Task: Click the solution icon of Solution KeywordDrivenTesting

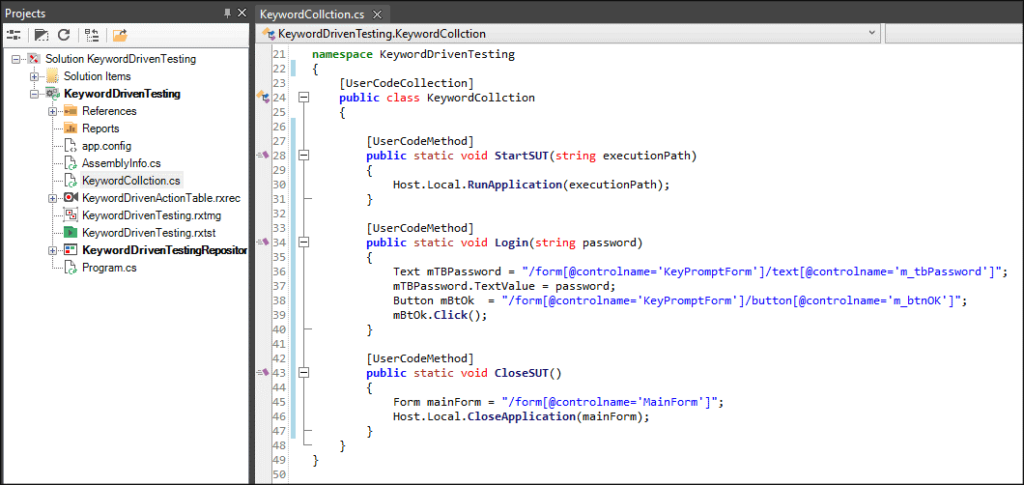Action: click(34, 59)
